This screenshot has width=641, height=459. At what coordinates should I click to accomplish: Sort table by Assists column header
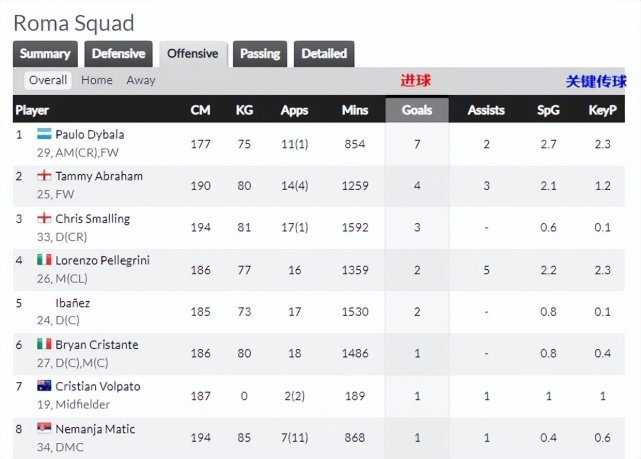click(x=486, y=110)
